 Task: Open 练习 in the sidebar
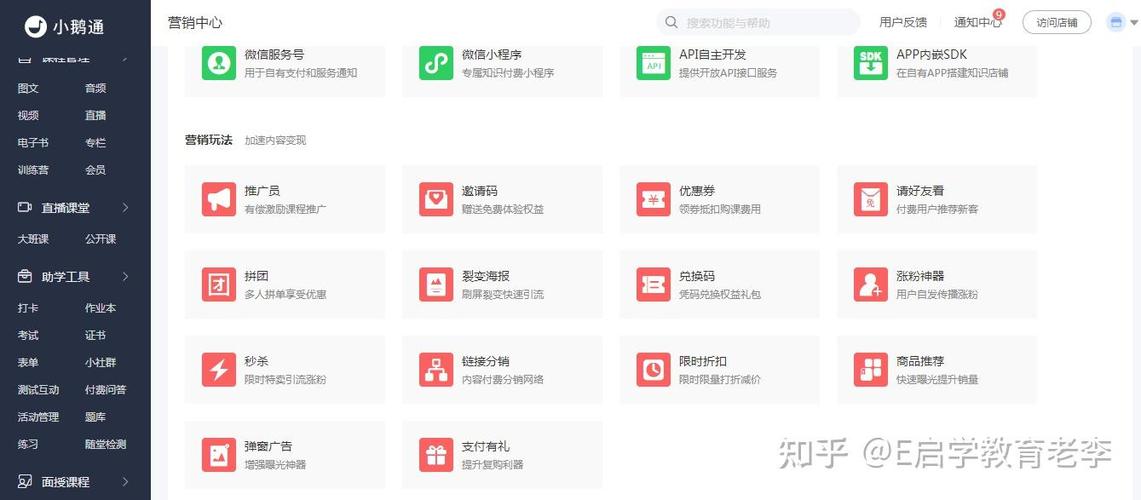point(28,444)
